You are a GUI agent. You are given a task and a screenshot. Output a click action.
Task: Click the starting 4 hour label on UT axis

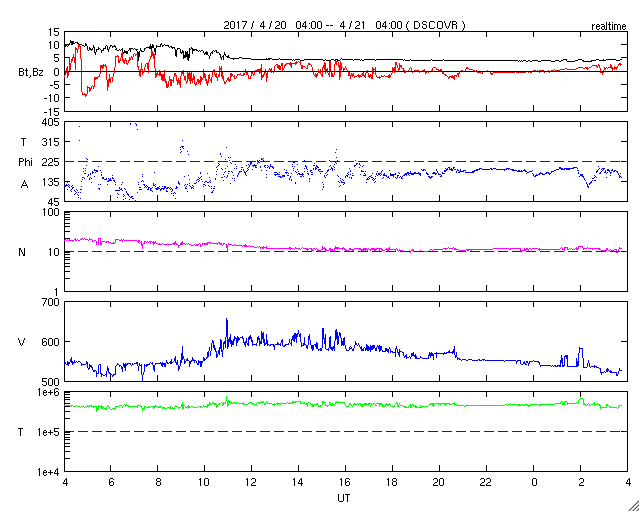pos(65,482)
